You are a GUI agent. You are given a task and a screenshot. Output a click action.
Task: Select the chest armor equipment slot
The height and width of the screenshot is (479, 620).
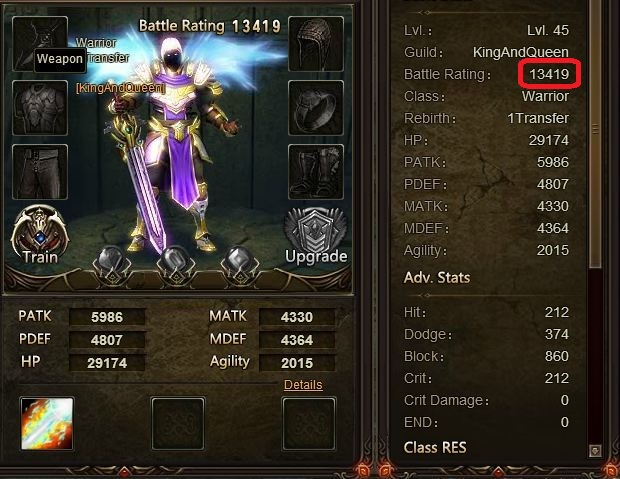[x=40, y=108]
